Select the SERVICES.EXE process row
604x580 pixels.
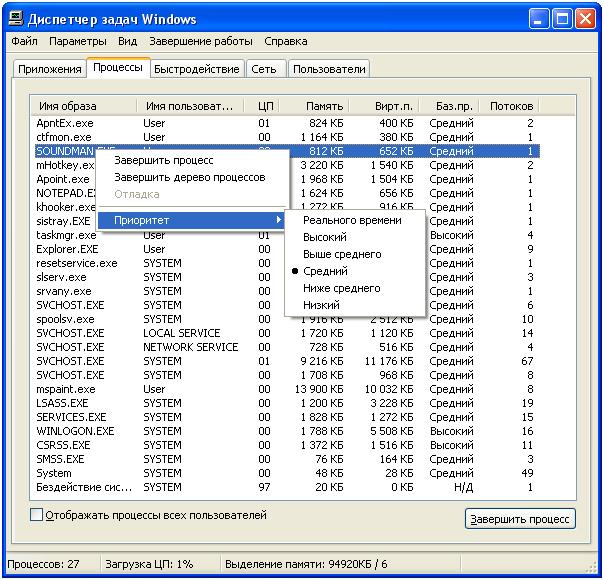point(287,417)
